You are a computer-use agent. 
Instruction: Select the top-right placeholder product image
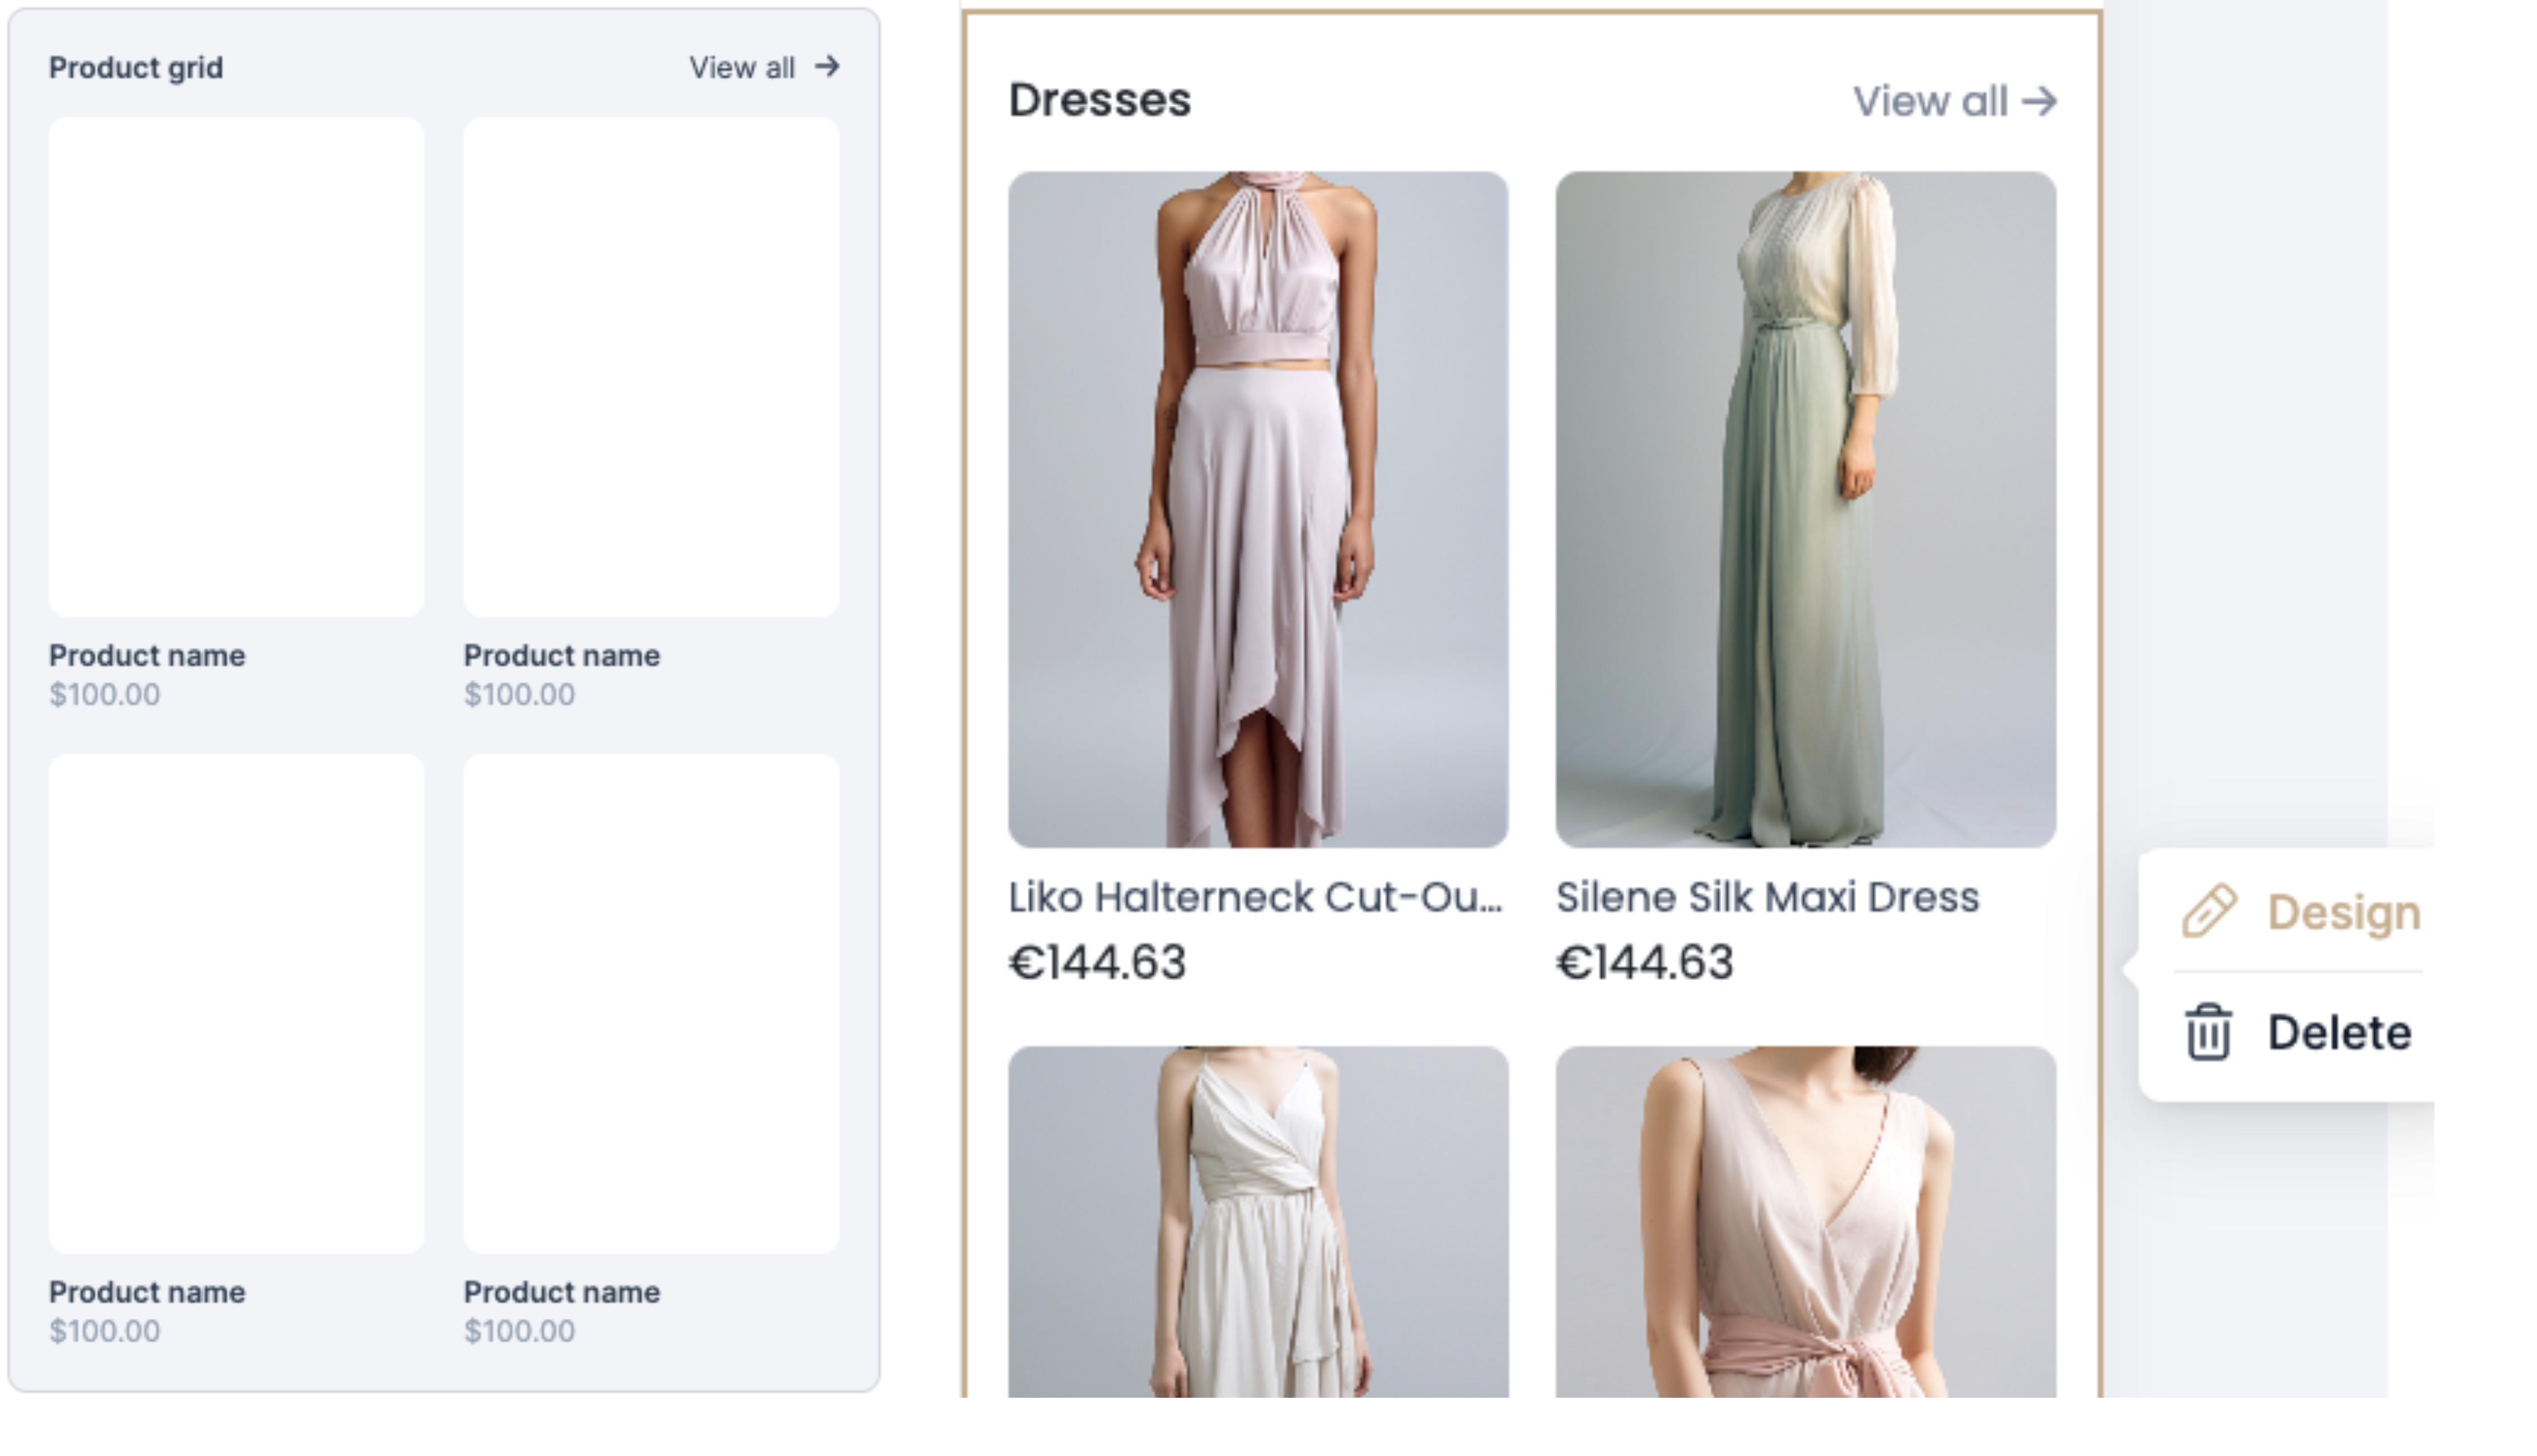pyautogui.click(x=651, y=367)
